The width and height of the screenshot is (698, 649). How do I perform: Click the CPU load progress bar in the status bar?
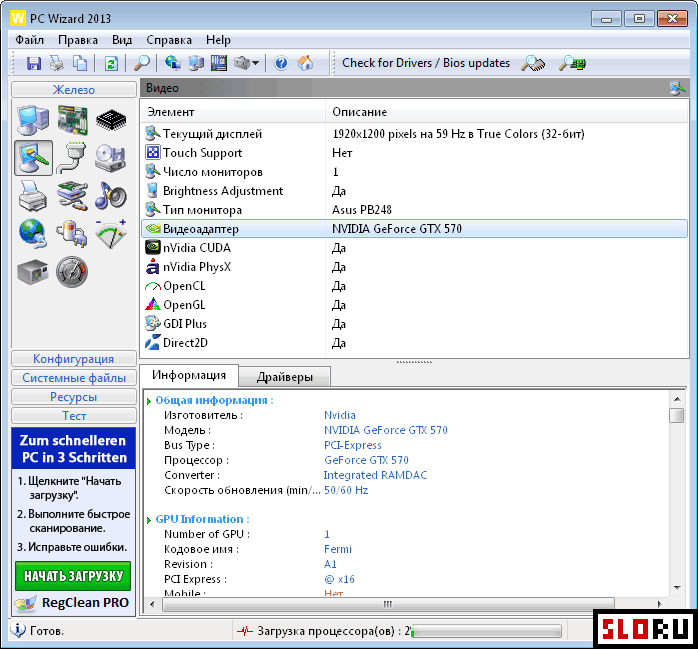pyautogui.click(x=486, y=631)
